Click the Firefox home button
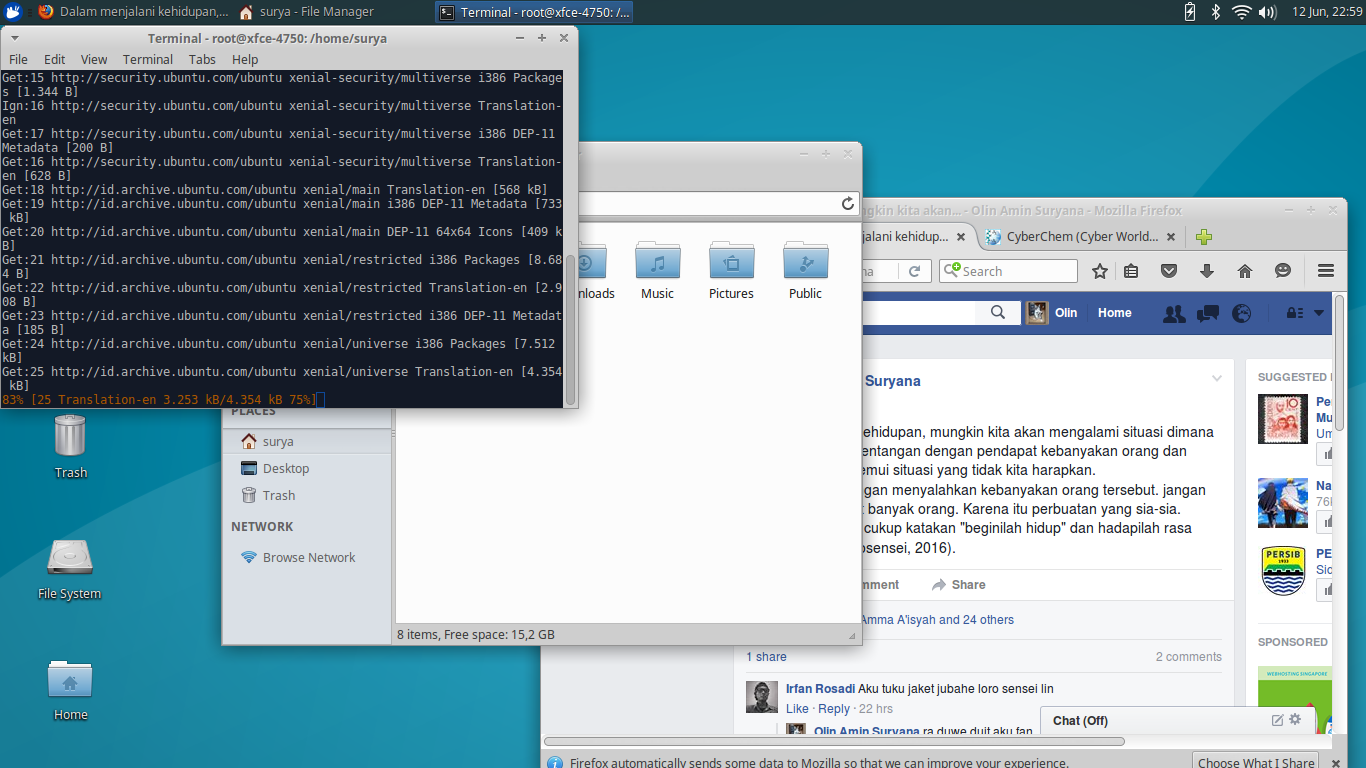This screenshot has height=768, width=1366. (1244, 271)
